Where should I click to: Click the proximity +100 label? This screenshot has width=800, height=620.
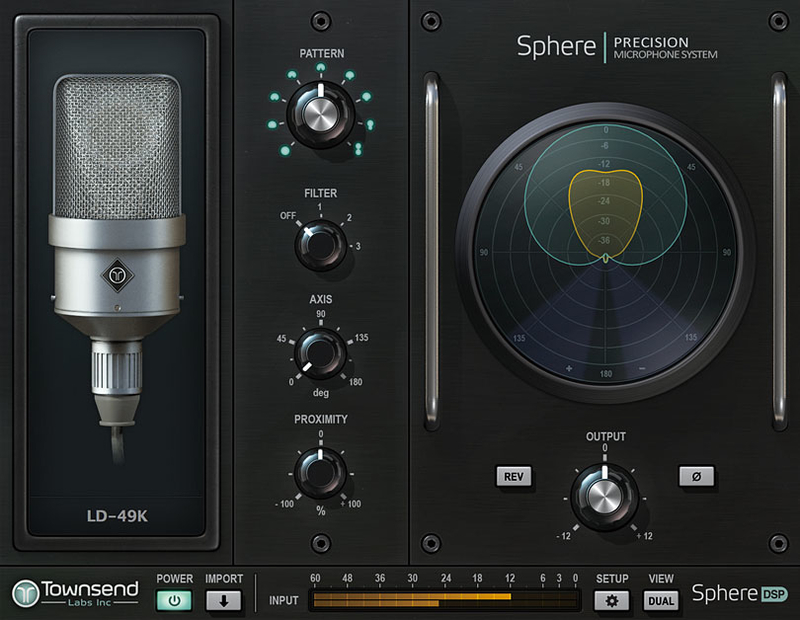pos(351,504)
